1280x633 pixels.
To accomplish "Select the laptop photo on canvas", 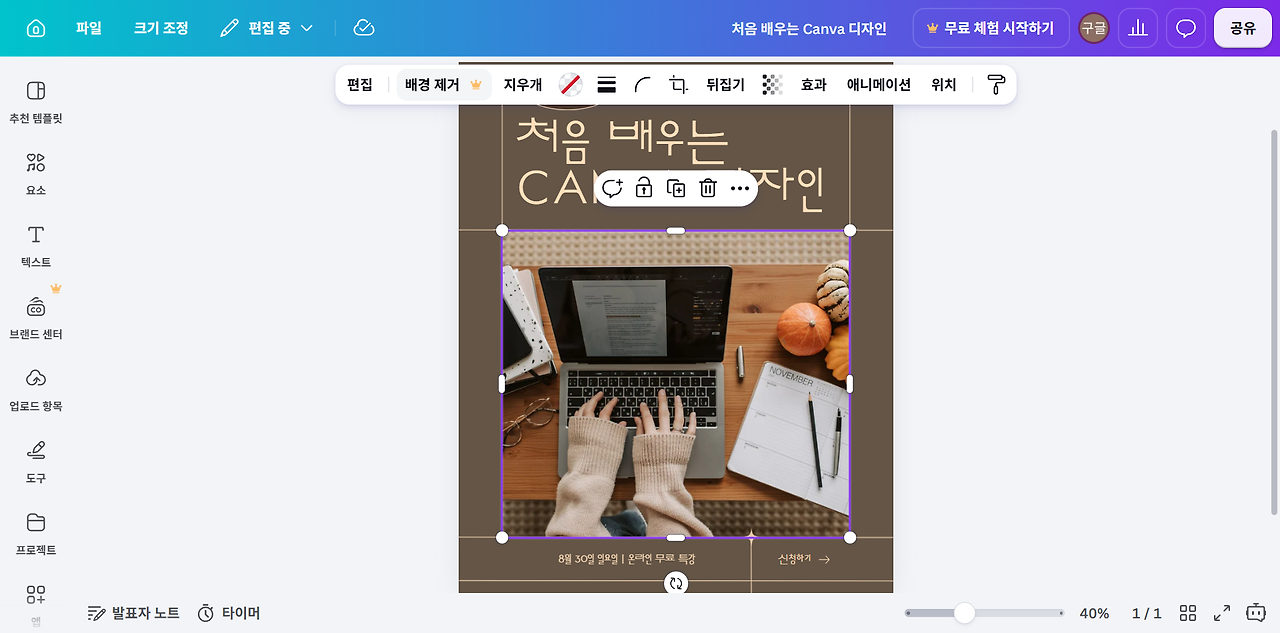I will click(676, 384).
